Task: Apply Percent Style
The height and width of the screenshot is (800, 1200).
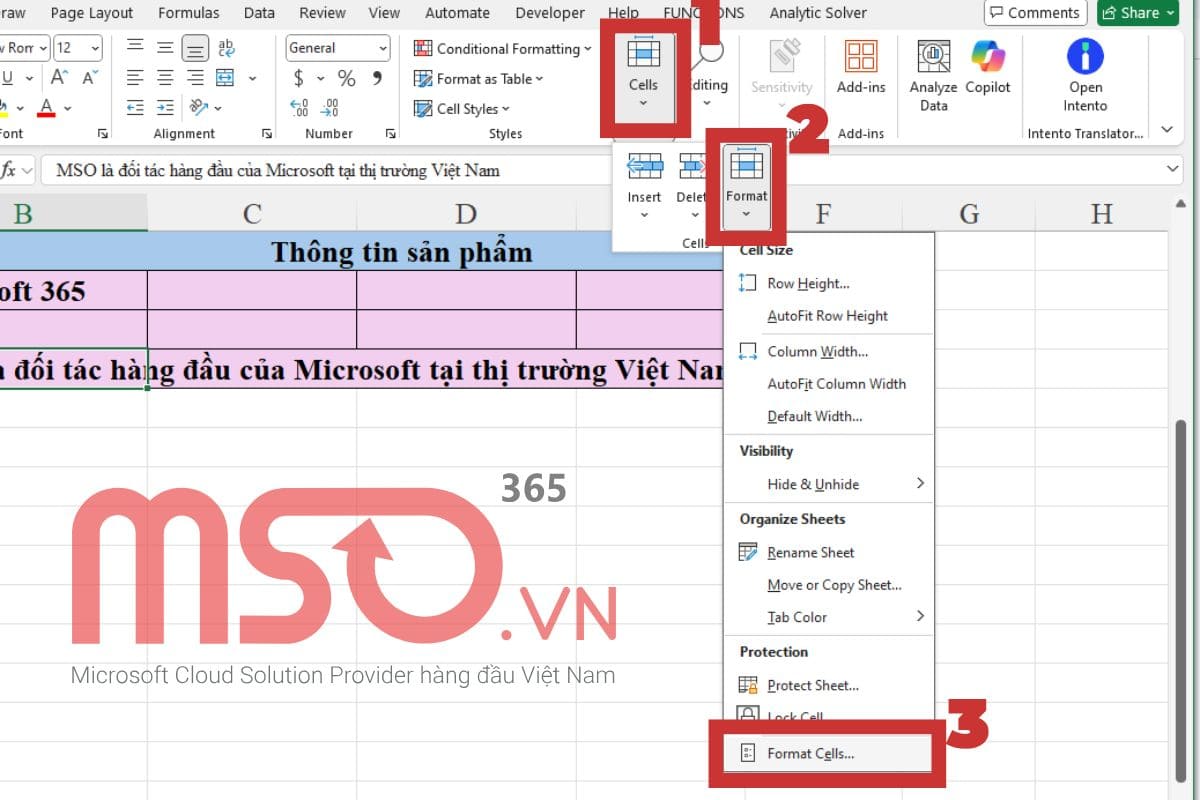Action: pos(347,78)
